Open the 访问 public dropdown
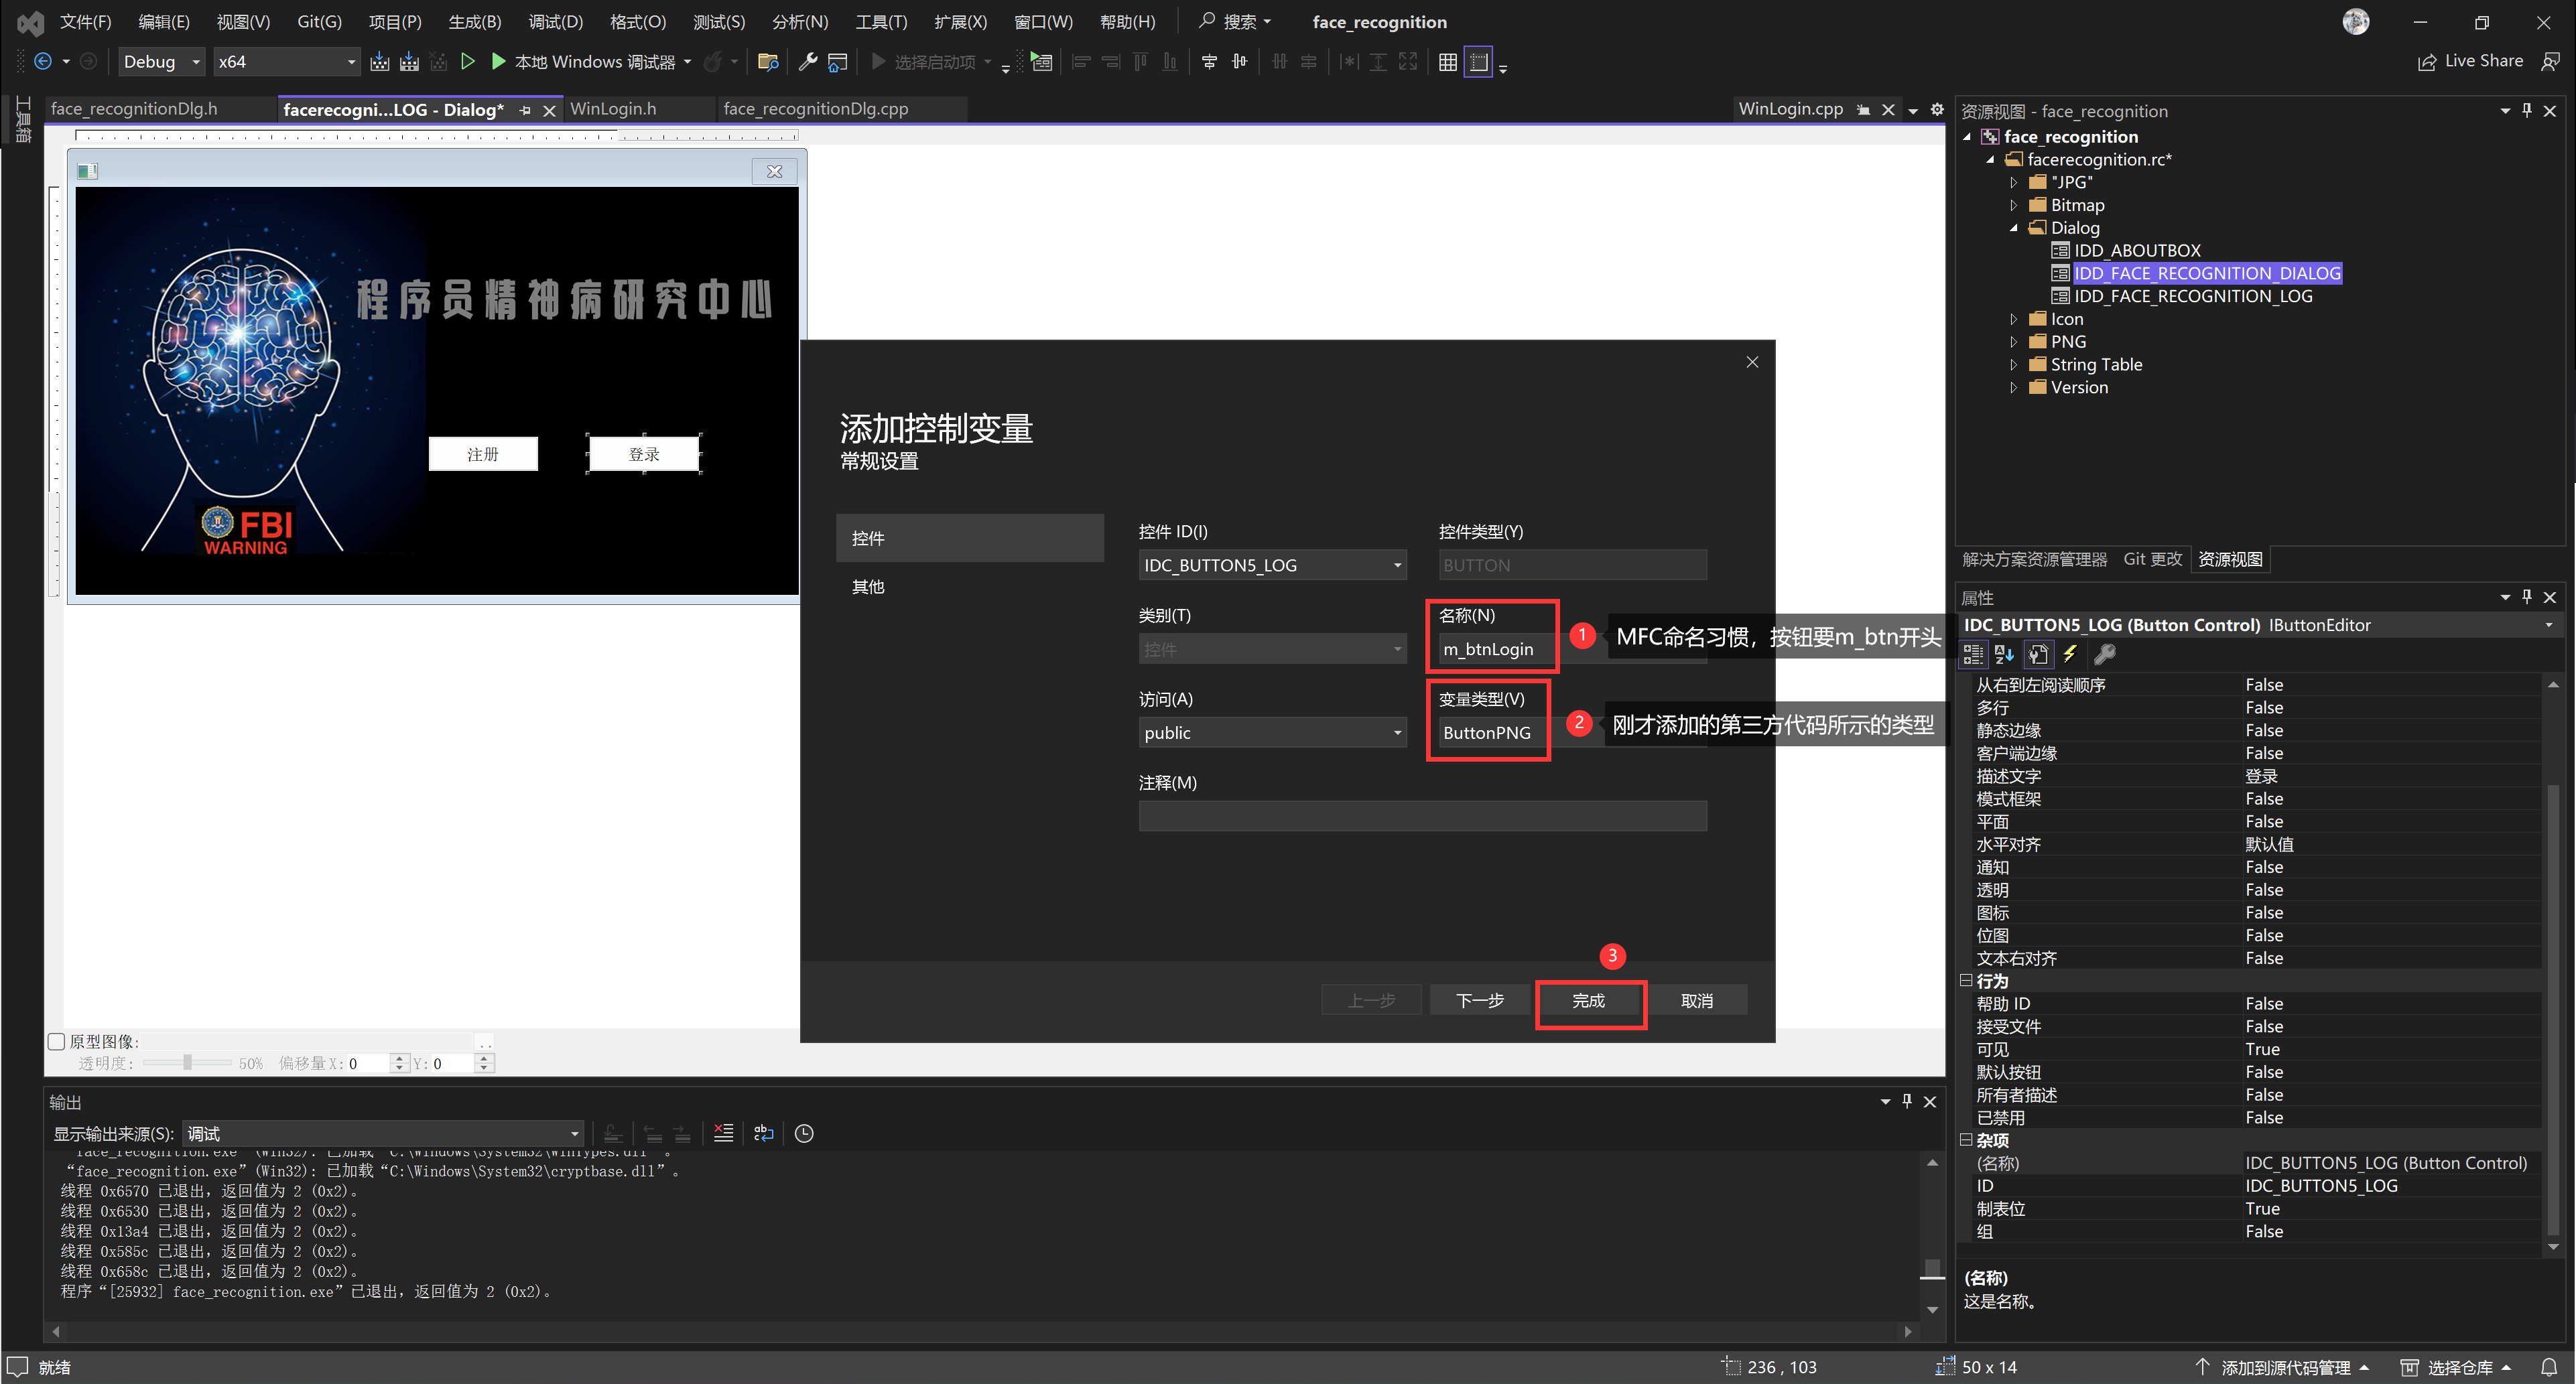Screen dimensions: 2576x1384 coord(1271,733)
